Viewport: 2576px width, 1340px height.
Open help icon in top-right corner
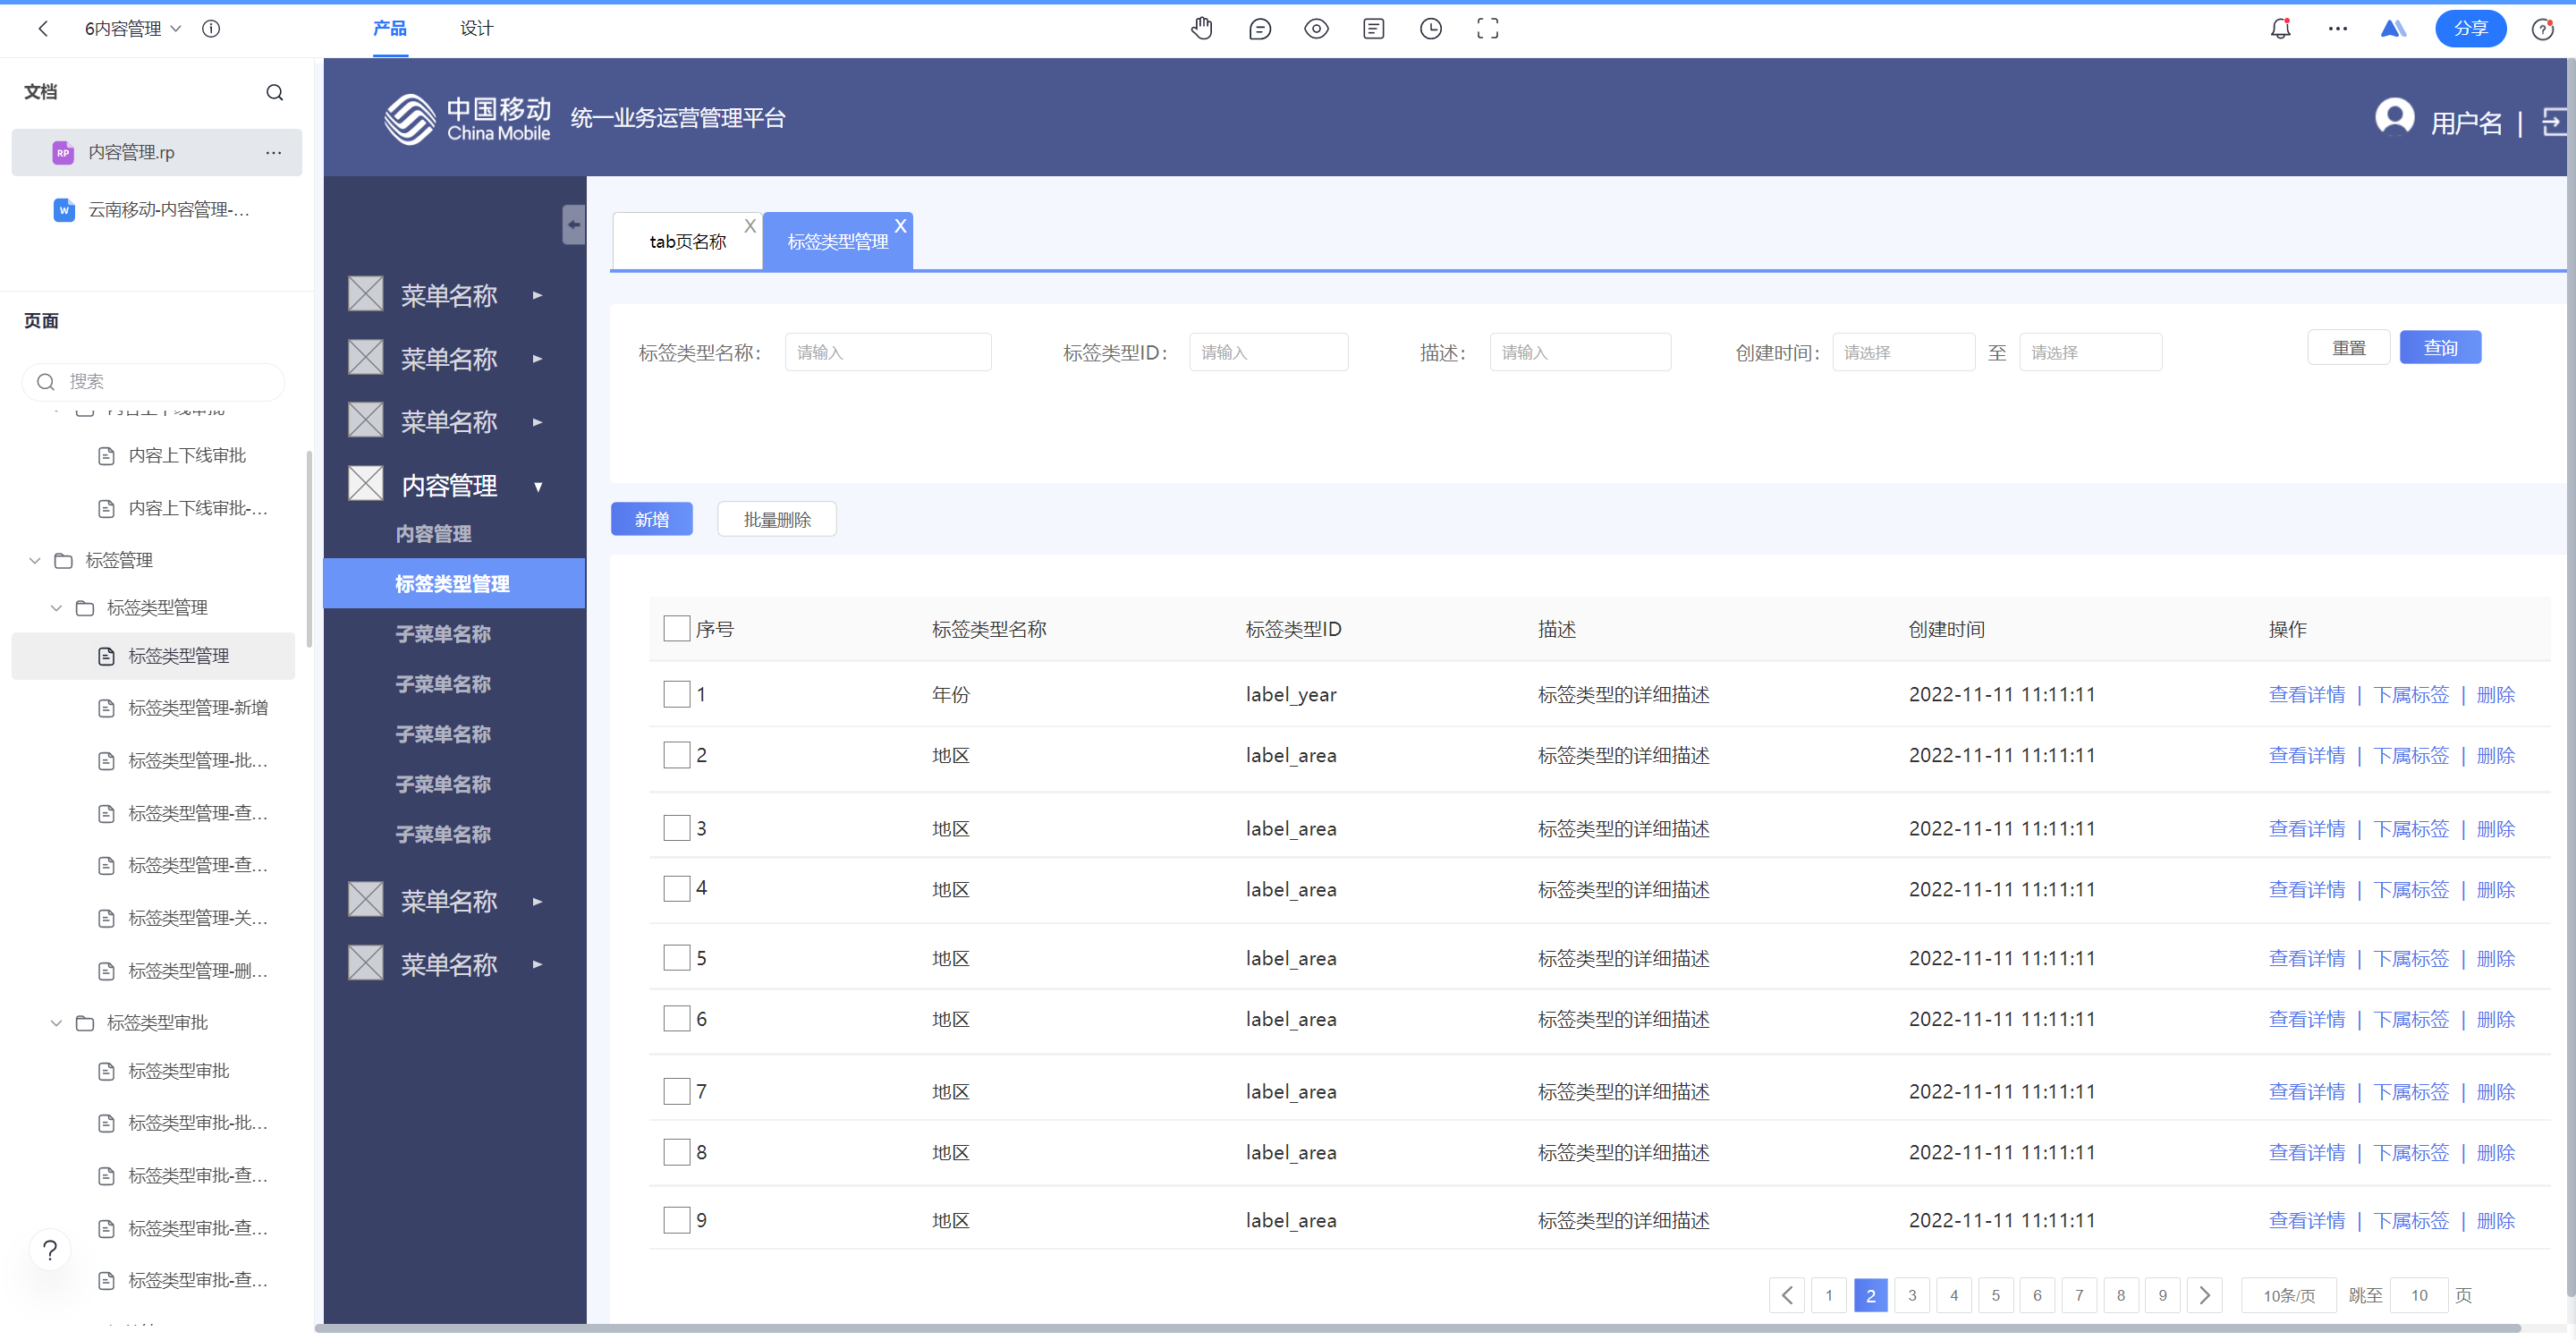(x=2543, y=29)
